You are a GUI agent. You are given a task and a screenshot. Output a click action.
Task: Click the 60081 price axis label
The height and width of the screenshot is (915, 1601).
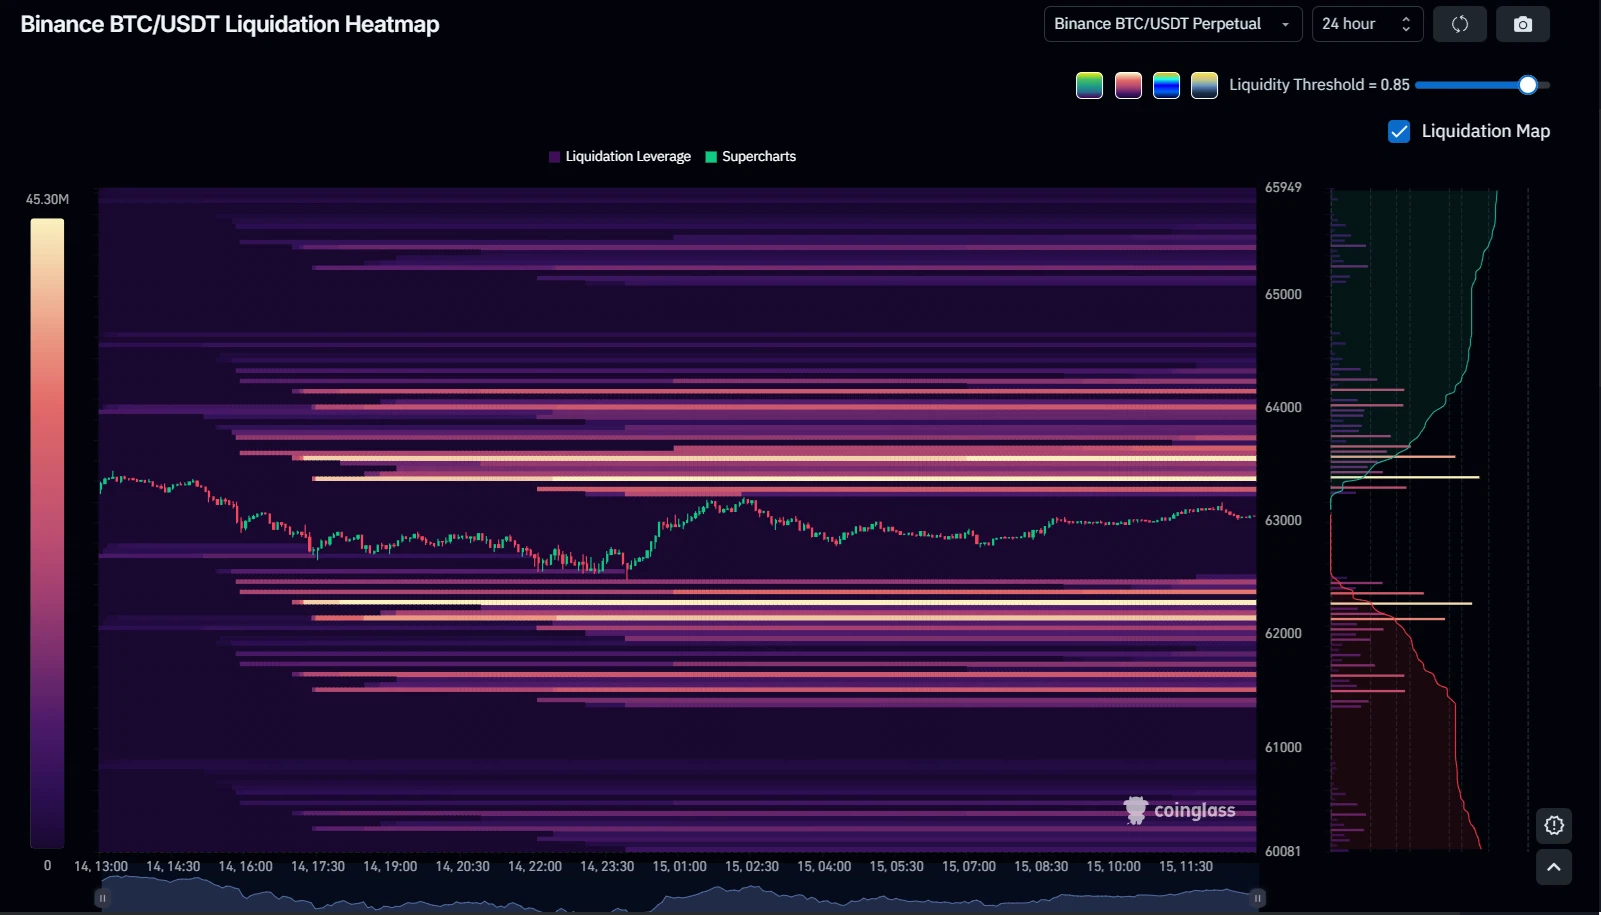pyautogui.click(x=1283, y=852)
